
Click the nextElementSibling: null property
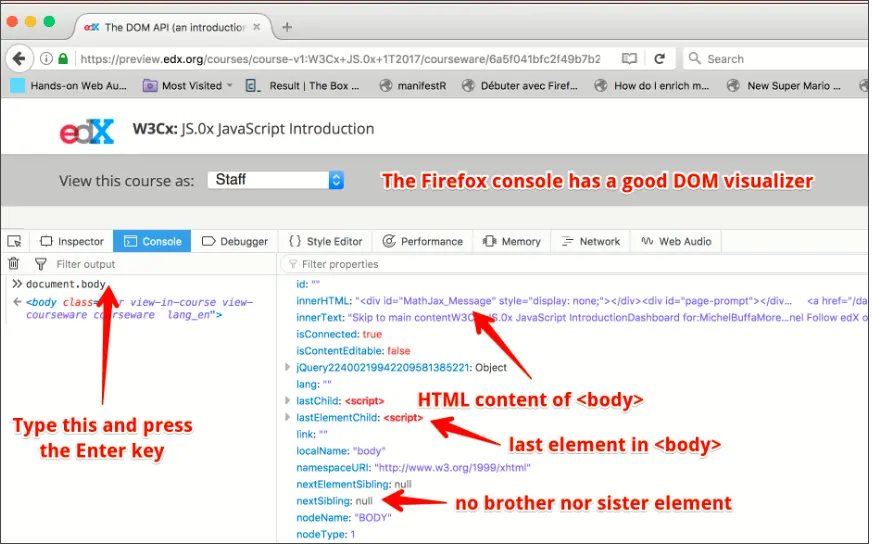tap(354, 484)
